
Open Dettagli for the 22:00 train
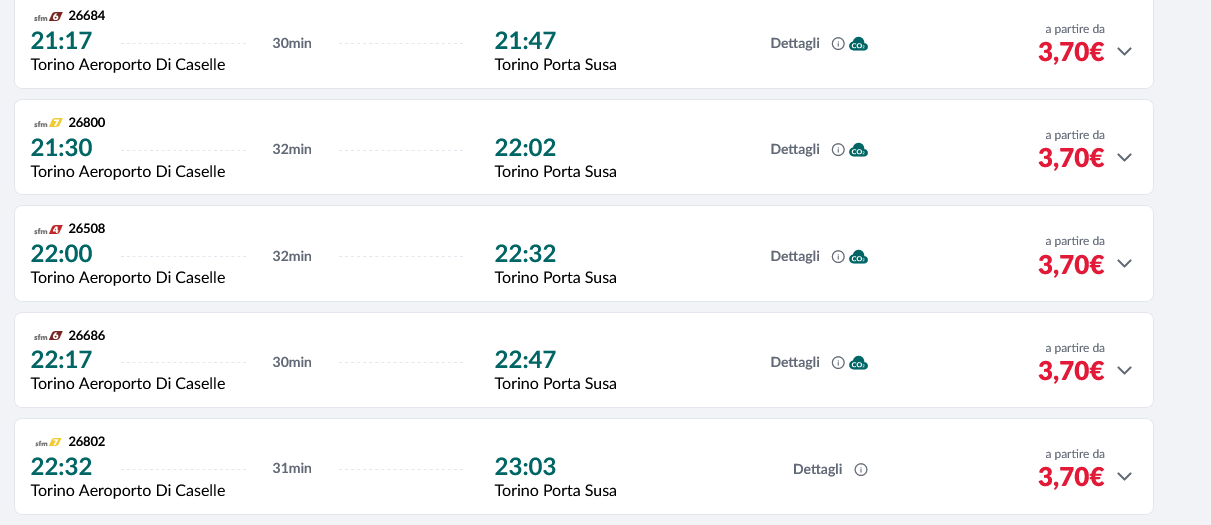795,256
